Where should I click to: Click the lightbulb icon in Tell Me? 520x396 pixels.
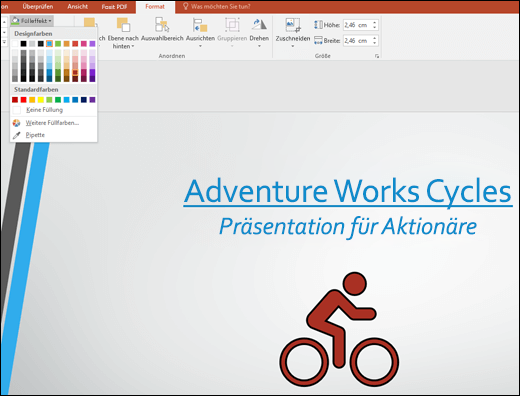click(x=186, y=6)
